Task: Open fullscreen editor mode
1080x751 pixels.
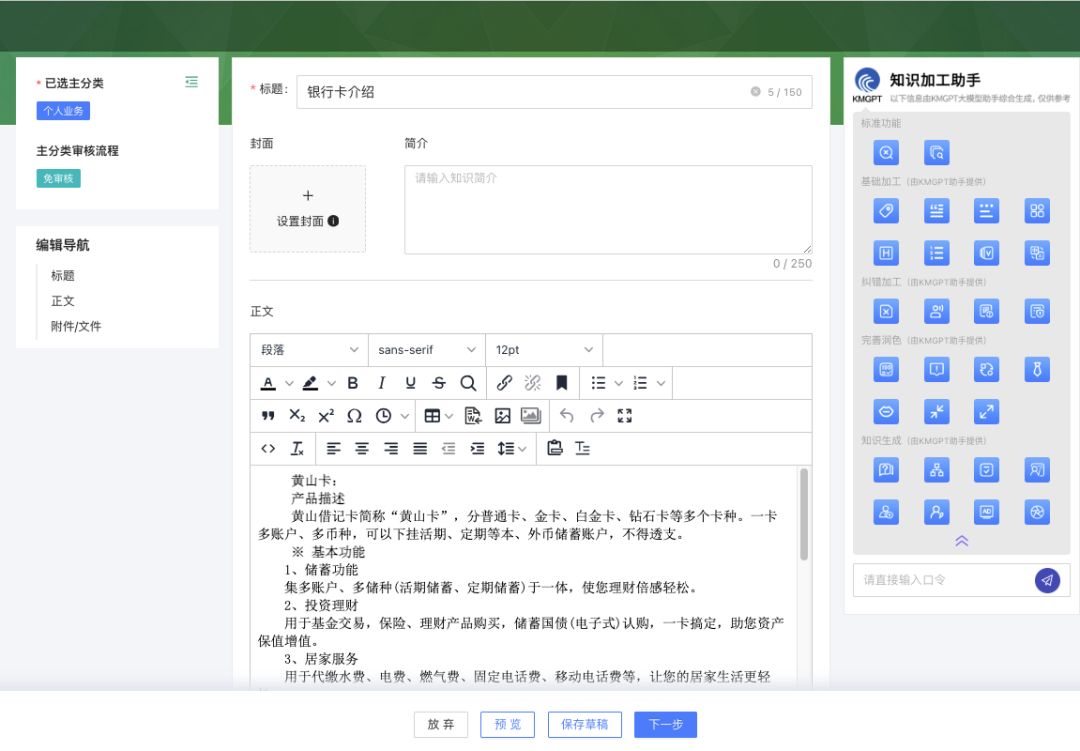Action: click(625, 416)
